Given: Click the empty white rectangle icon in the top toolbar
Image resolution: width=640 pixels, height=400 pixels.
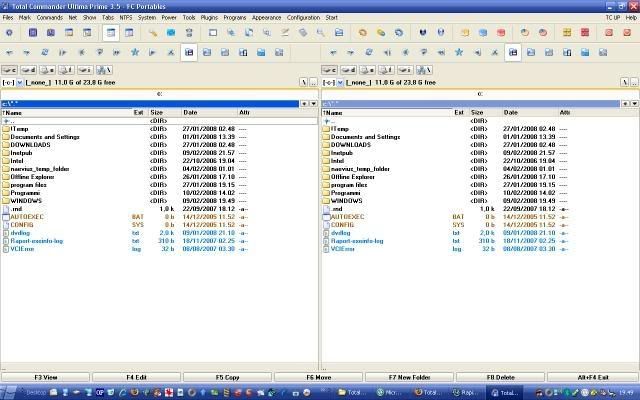Looking at the screenshot, I should click(x=213, y=33).
